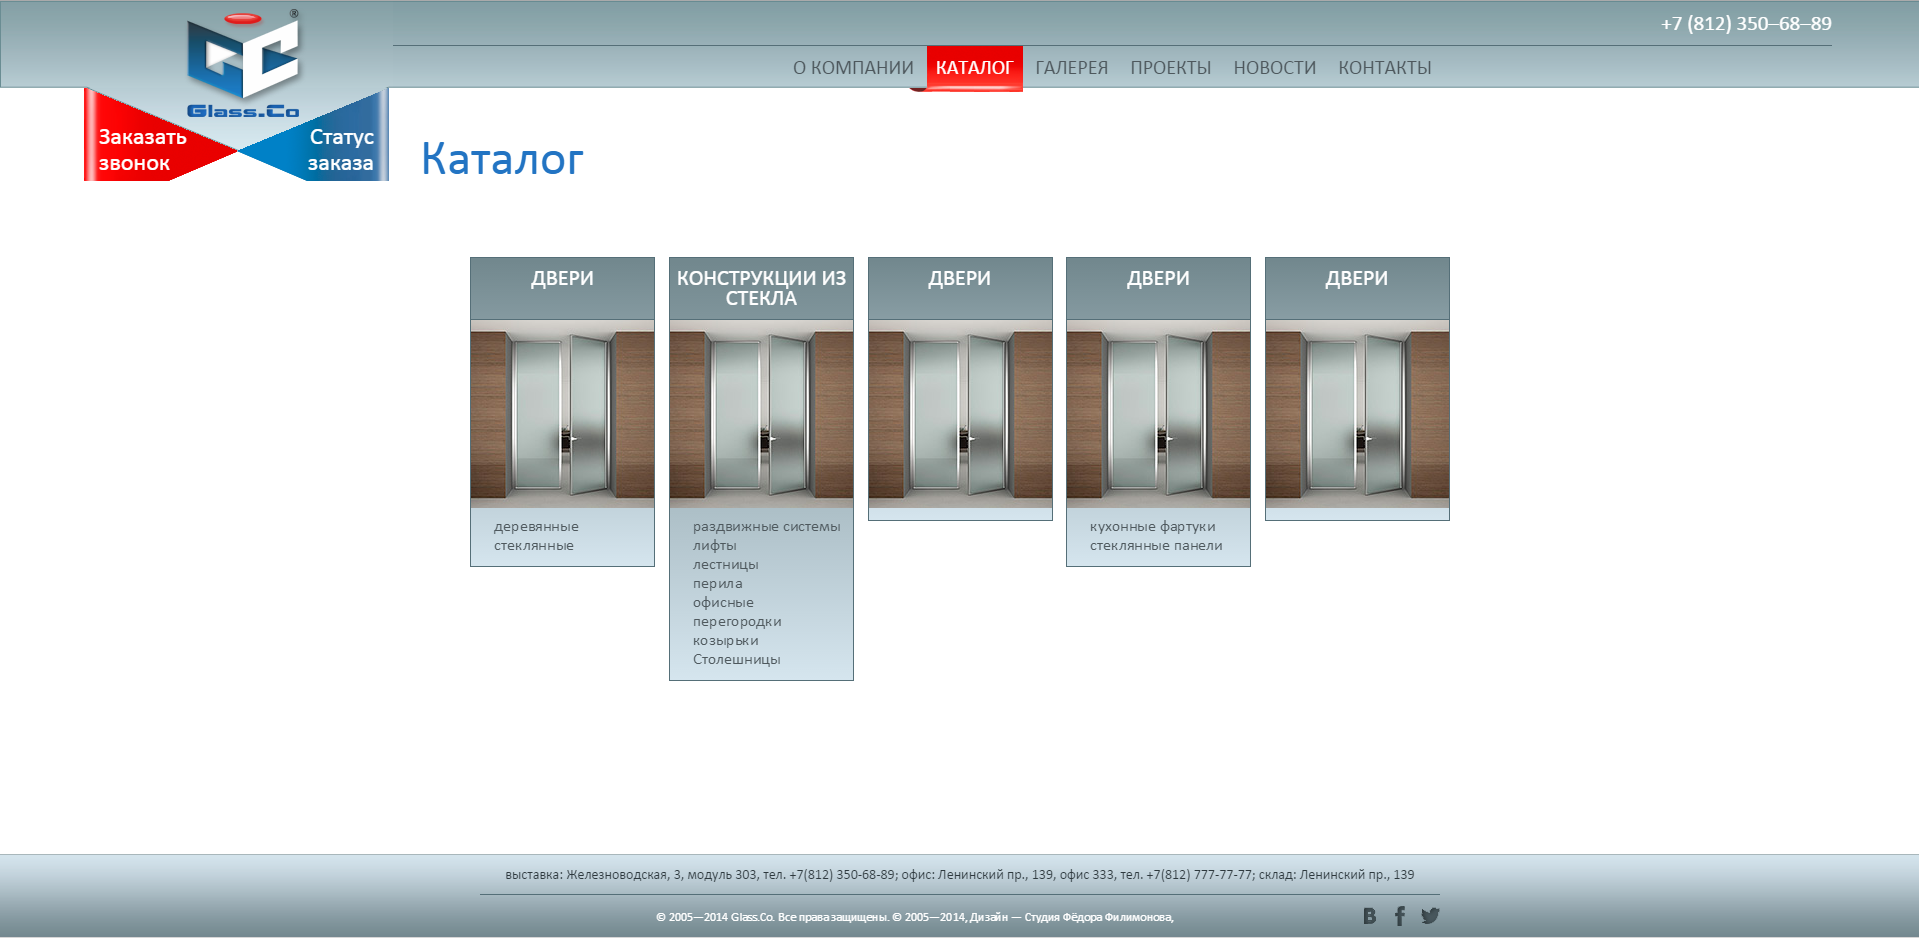Click the phone number +7 (812) 350-68-89
Screen dimensions: 1919x938
(1746, 23)
